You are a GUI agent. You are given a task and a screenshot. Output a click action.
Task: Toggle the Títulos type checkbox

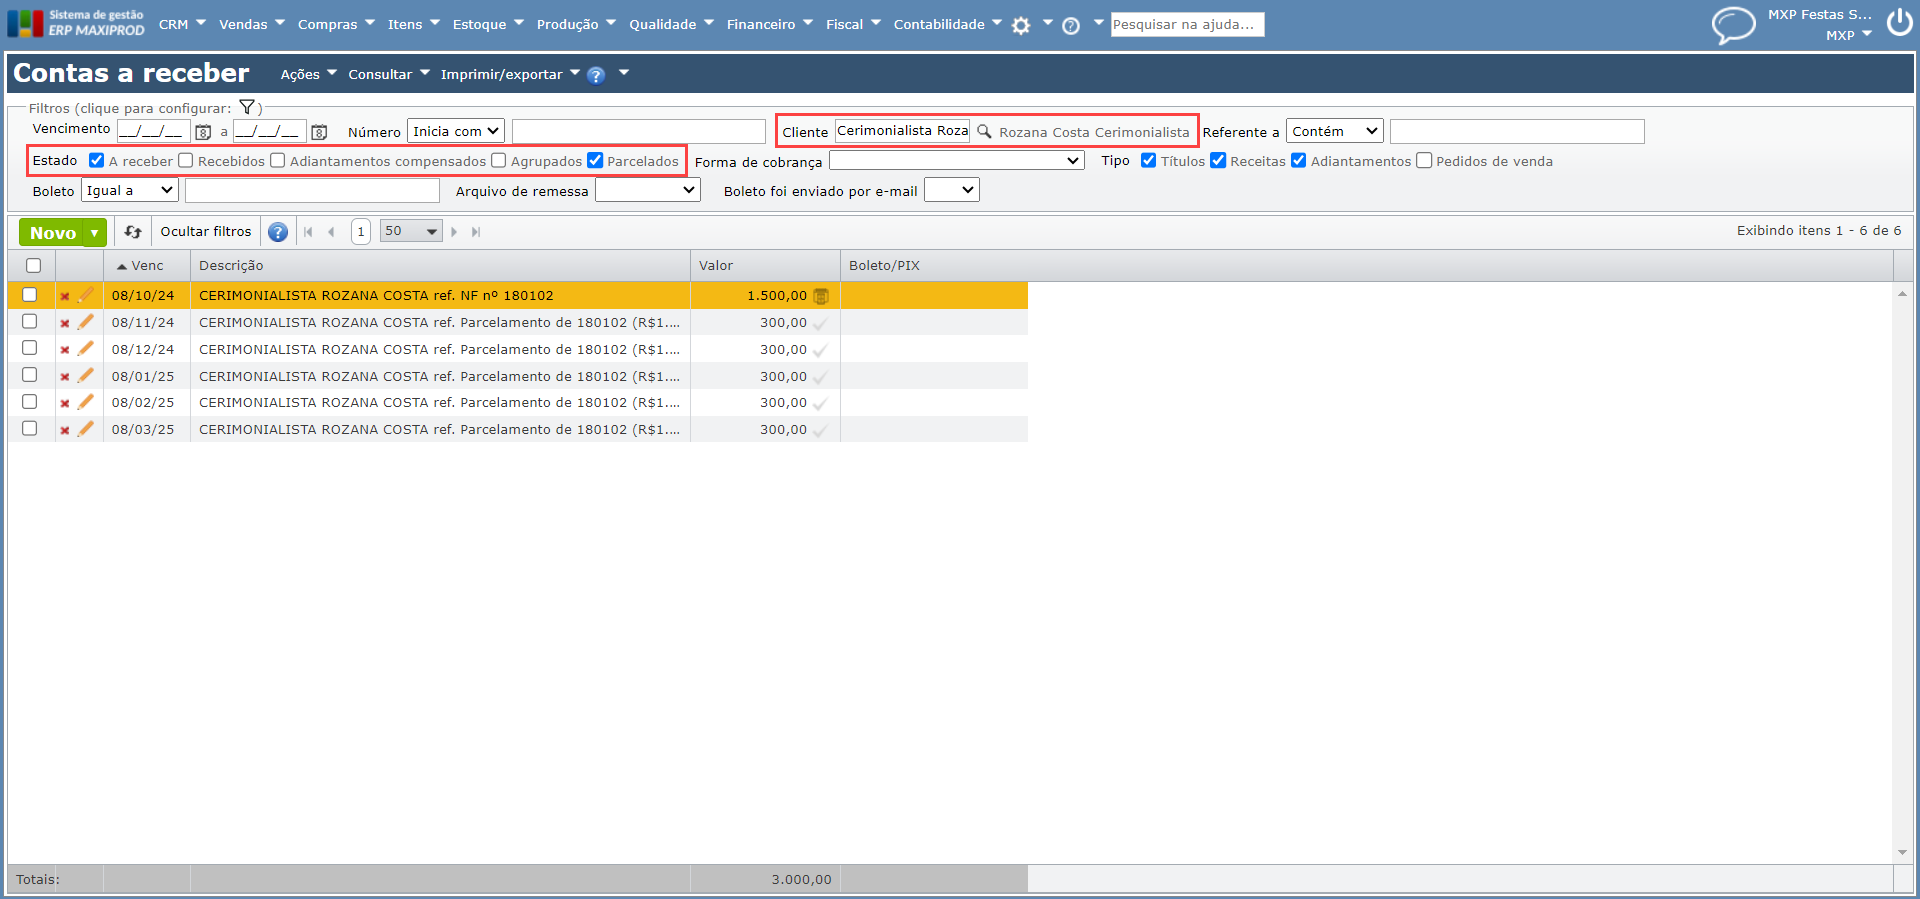point(1149,160)
